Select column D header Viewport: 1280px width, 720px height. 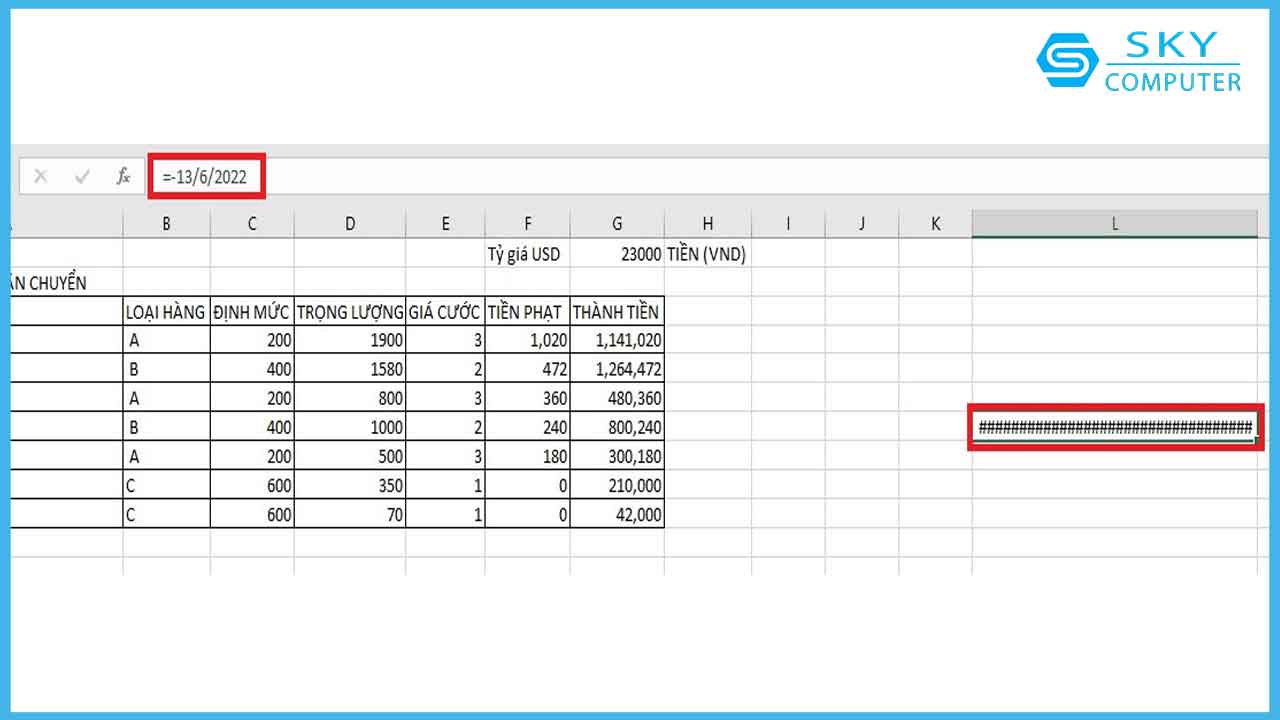coord(350,224)
